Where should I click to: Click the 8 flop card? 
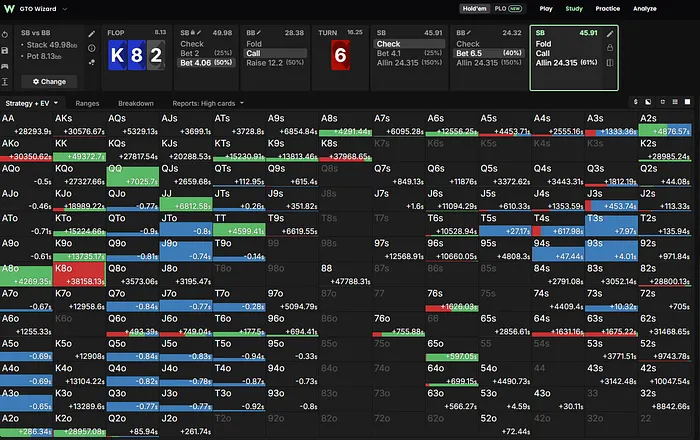137,55
